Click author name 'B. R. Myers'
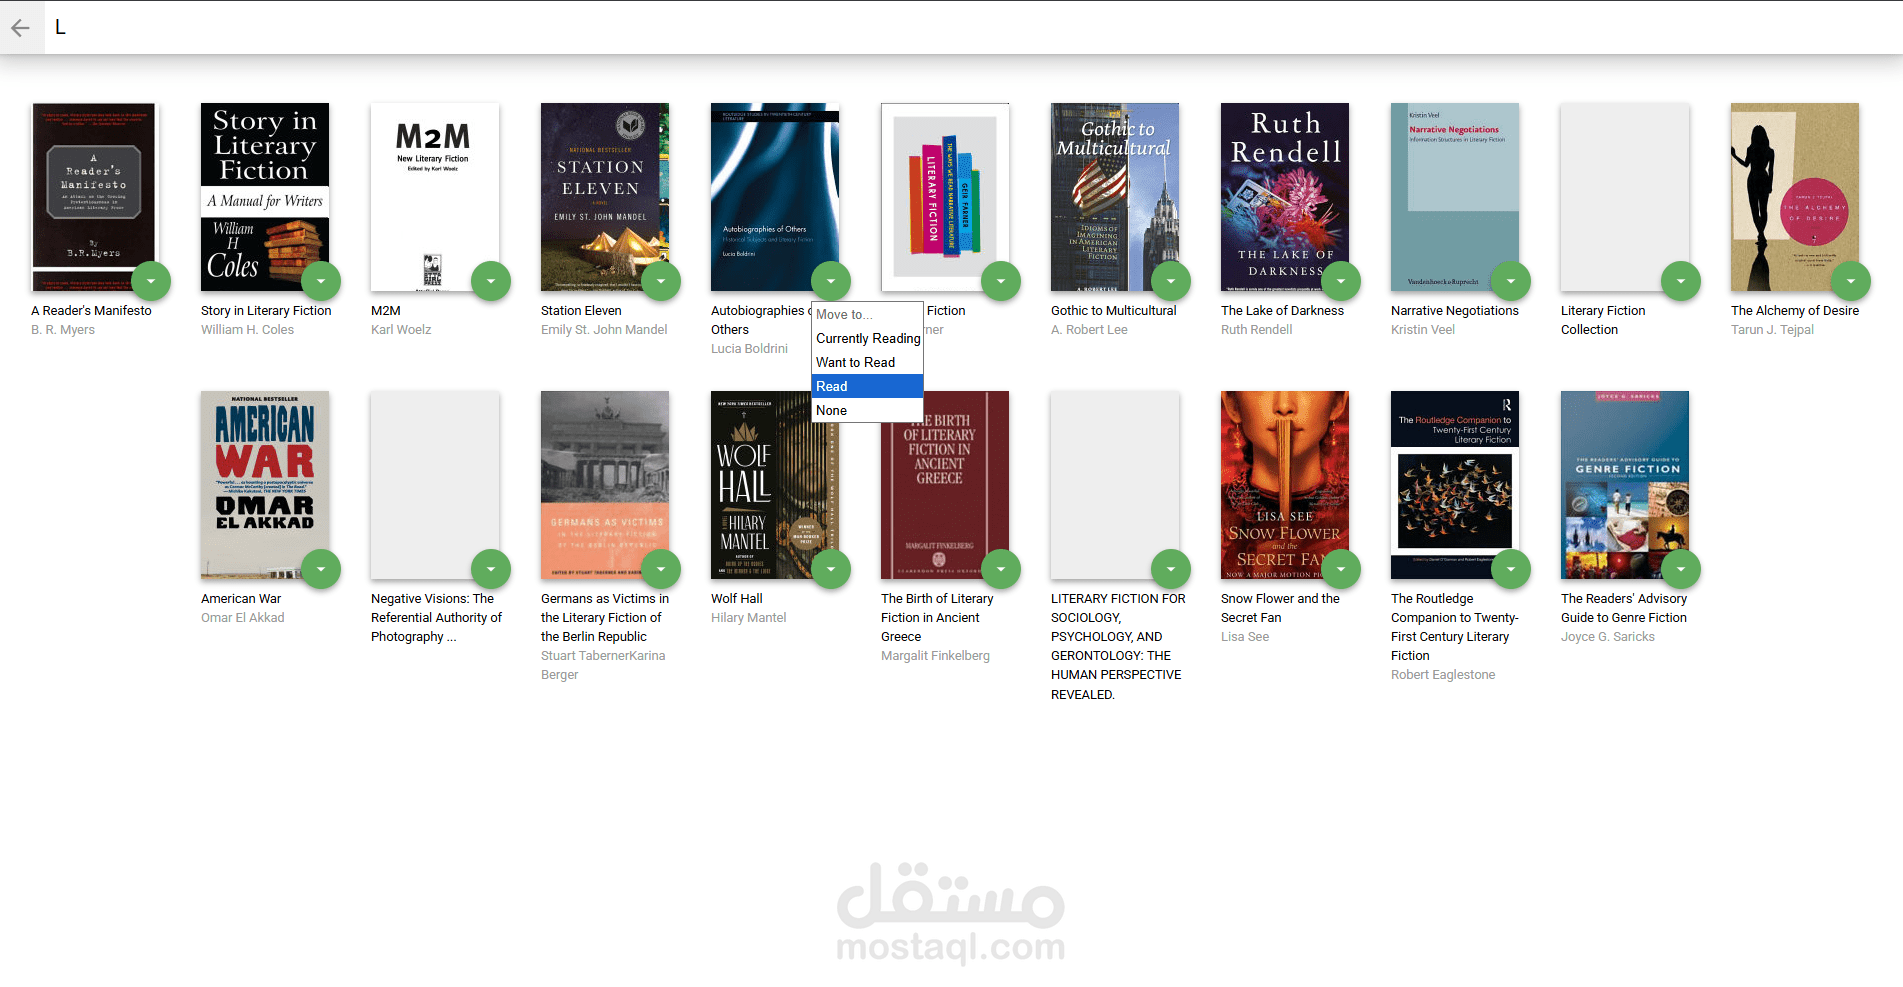This screenshot has height=987, width=1903. [63, 330]
